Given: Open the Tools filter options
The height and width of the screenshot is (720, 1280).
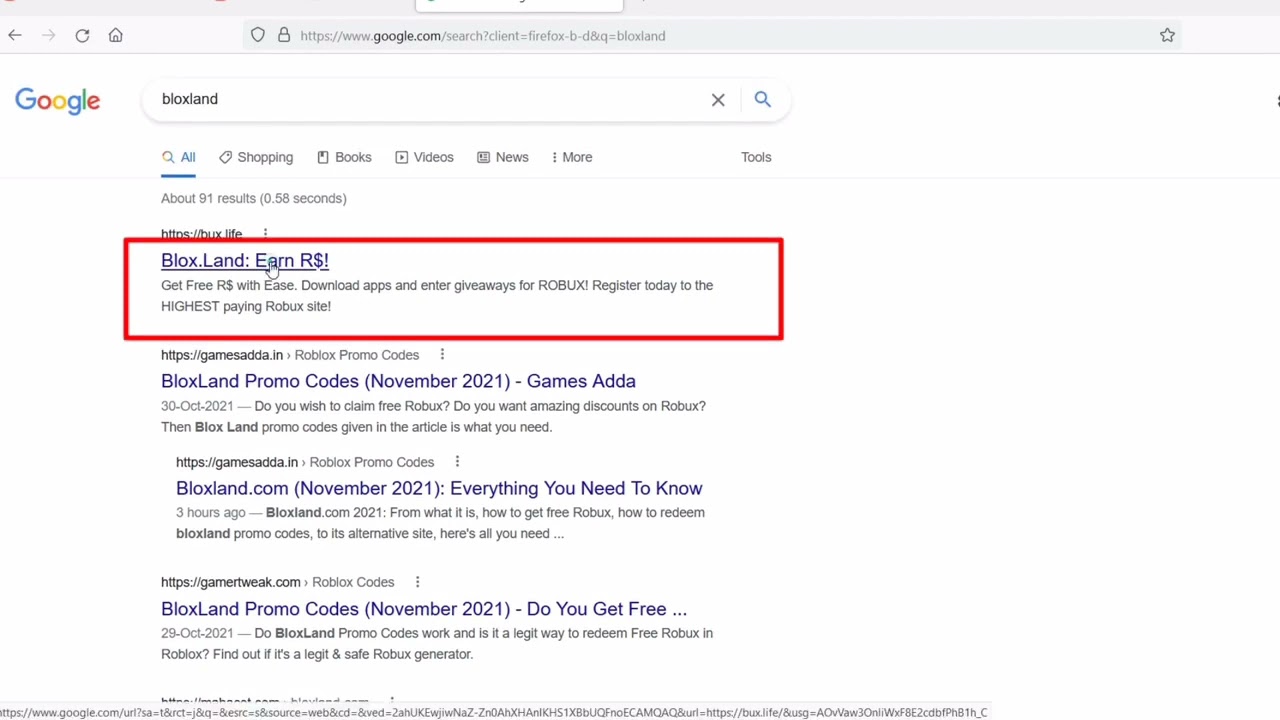Looking at the screenshot, I should (756, 158).
